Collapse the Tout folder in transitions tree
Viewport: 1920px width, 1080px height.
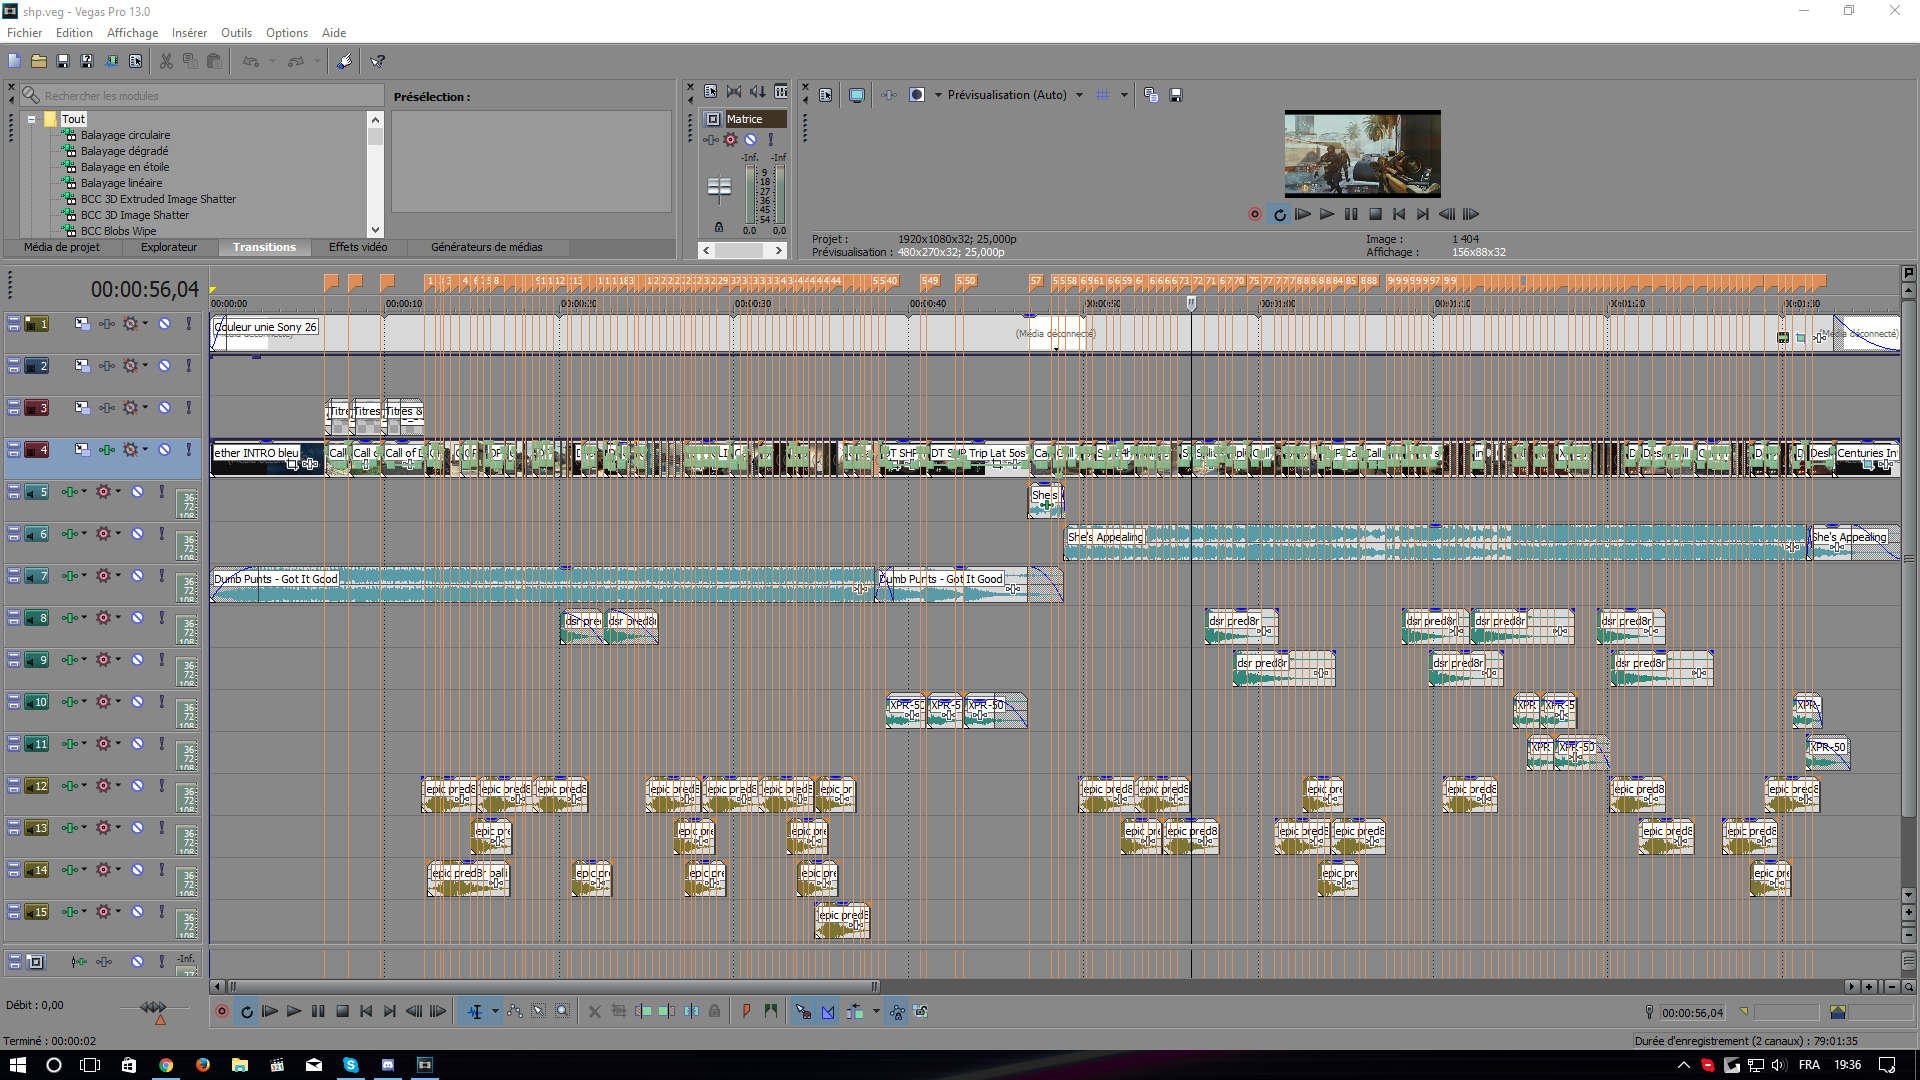(32, 119)
